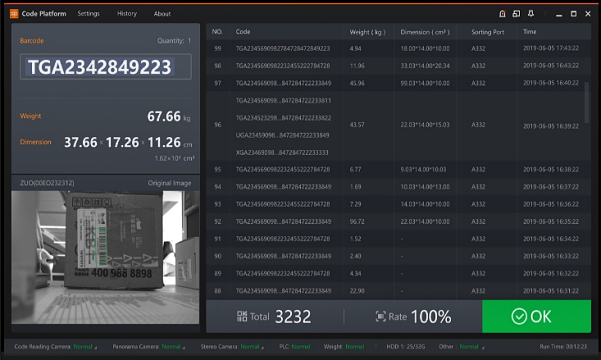
Task: Click the window layout switch icon
Action: [x=516, y=14]
